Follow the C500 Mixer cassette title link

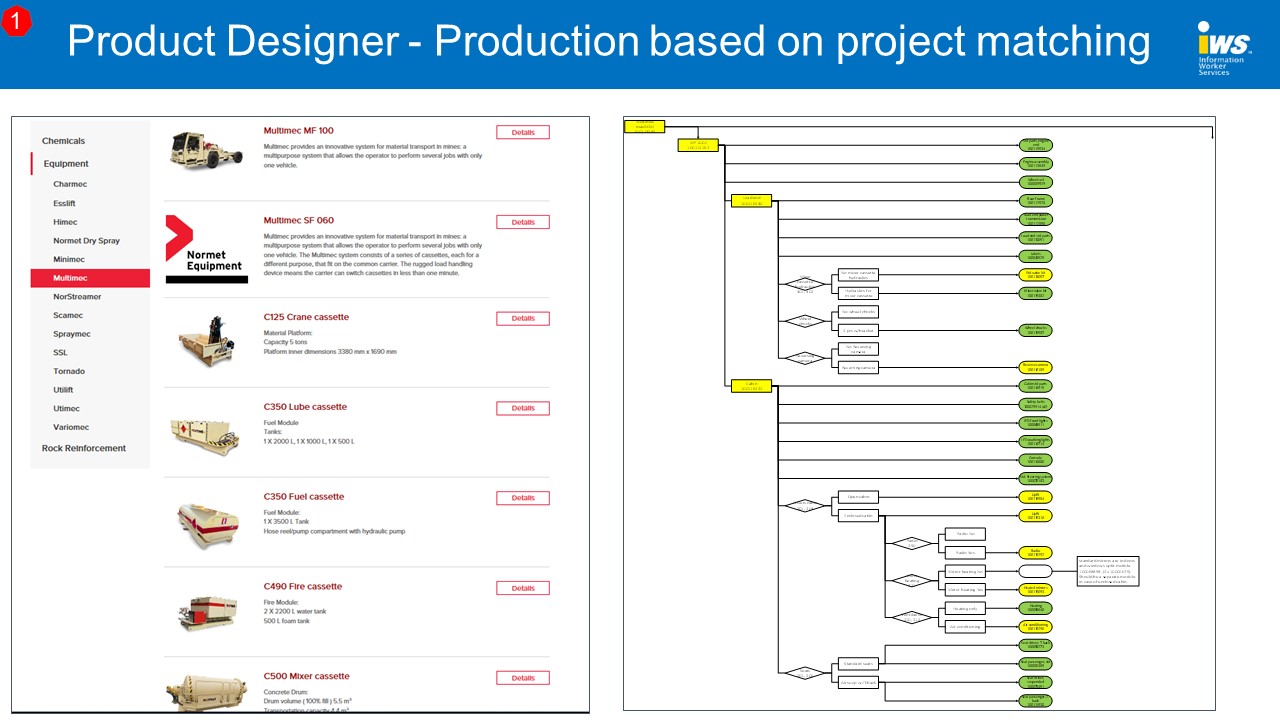[x=306, y=677]
